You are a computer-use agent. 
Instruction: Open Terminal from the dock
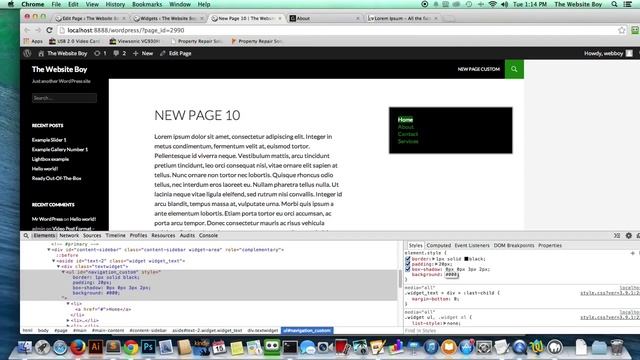point(290,347)
